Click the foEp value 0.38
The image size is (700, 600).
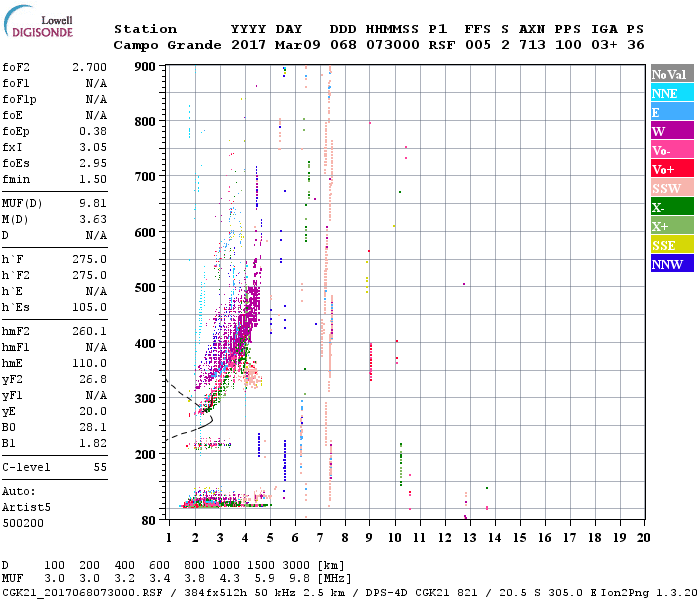pos(93,131)
